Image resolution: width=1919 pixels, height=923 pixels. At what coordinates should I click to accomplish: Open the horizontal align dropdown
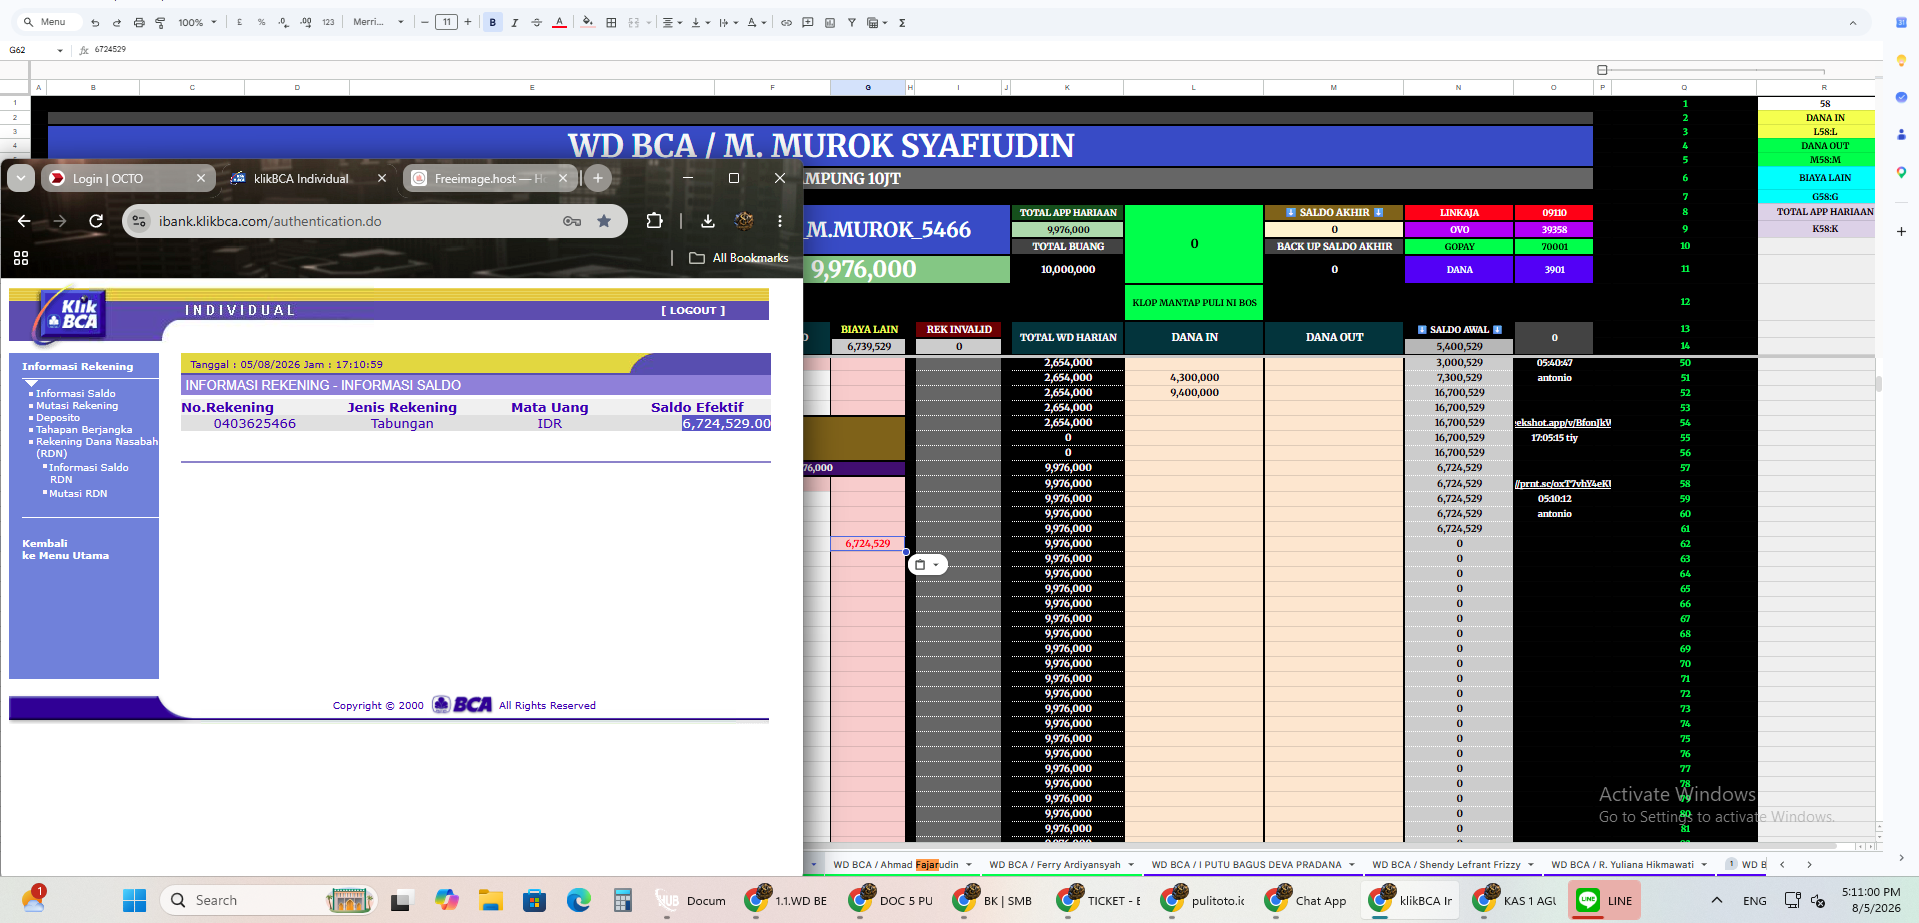coord(672,22)
